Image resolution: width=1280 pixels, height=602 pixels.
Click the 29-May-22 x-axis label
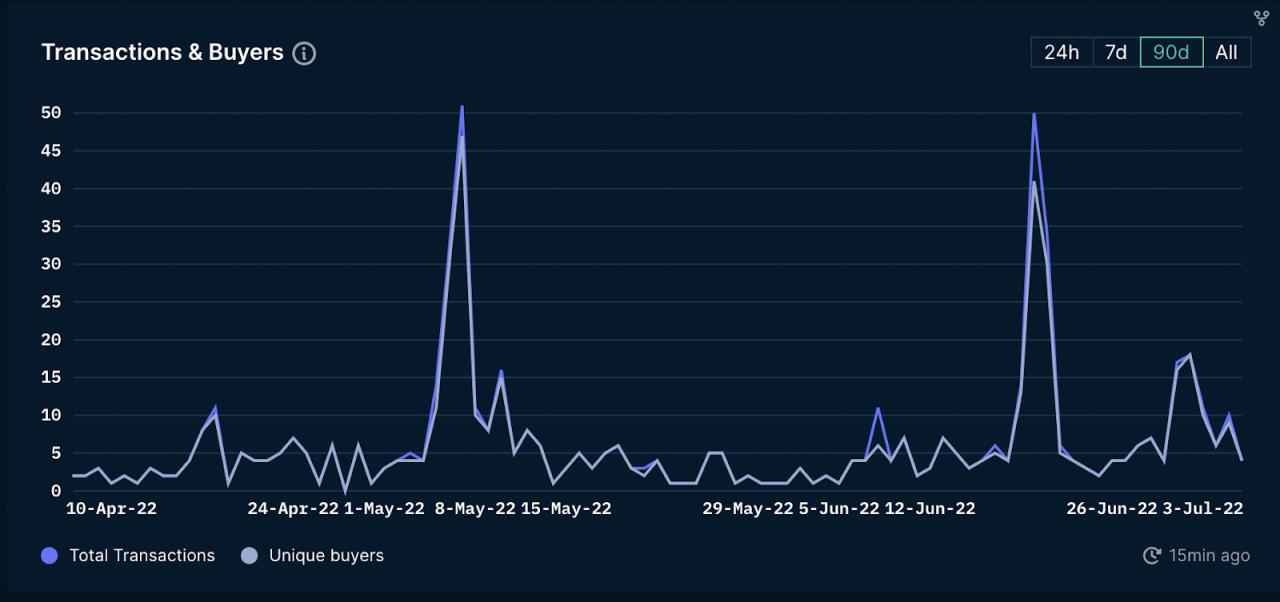coord(748,509)
